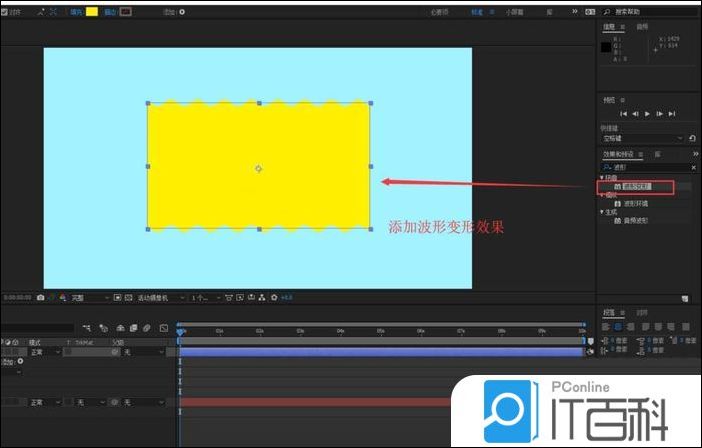The height and width of the screenshot is (448, 702).
Task: Open the active camera dropdown
Action: coord(159,297)
